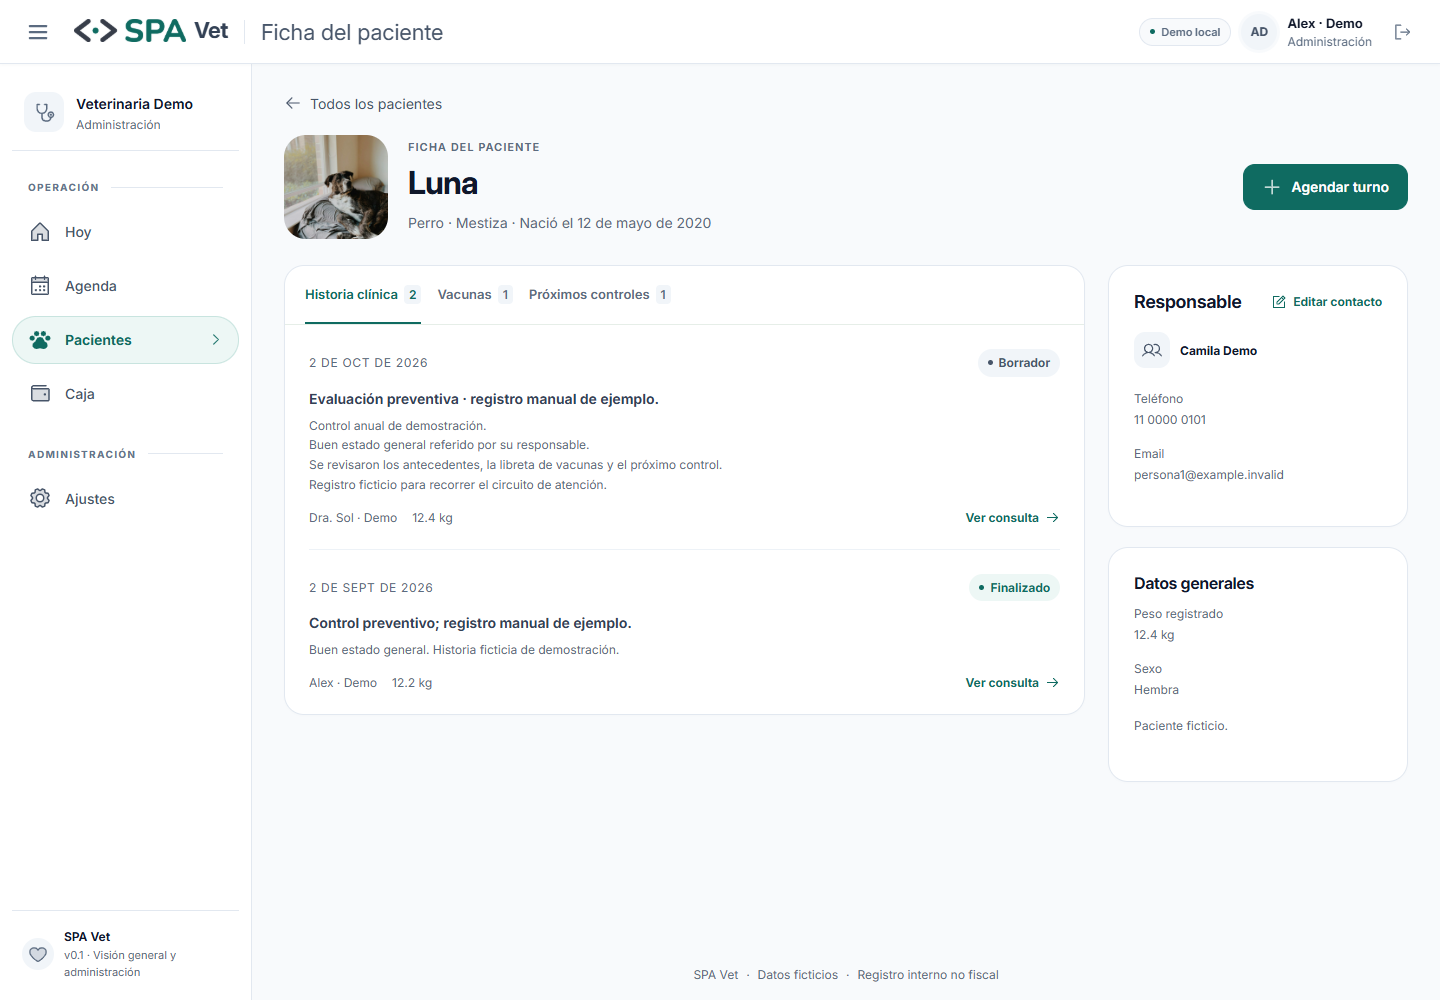Click the Demo local status badge
Viewport: 1440px width, 1000px height.
[x=1185, y=32]
